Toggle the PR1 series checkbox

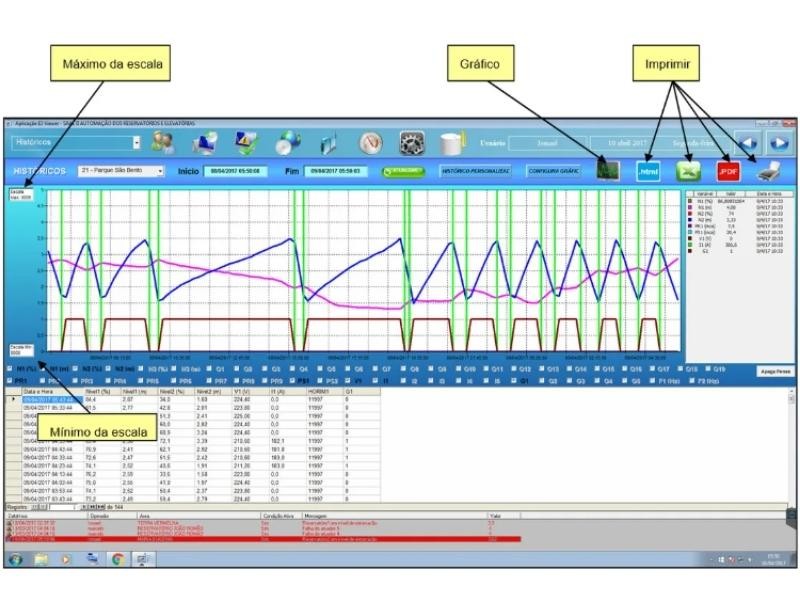(9, 381)
